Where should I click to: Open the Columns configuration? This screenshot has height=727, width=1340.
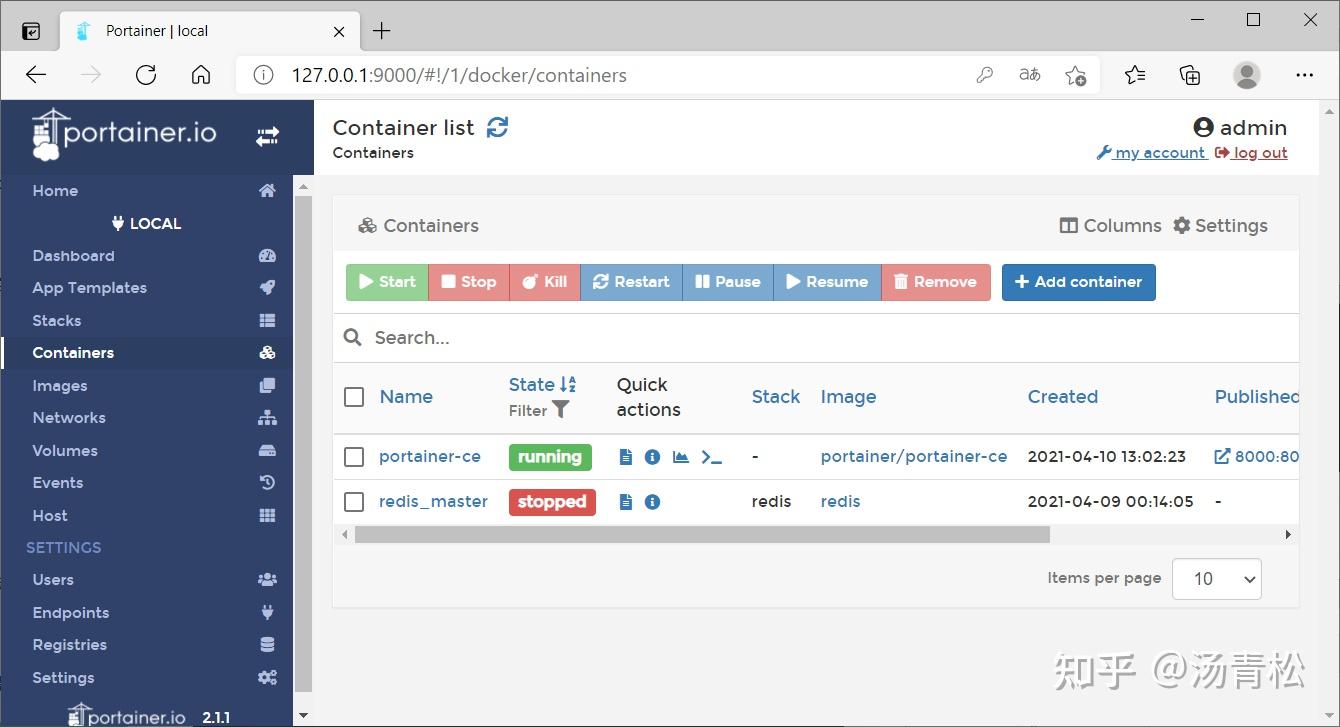tap(1110, 225)
